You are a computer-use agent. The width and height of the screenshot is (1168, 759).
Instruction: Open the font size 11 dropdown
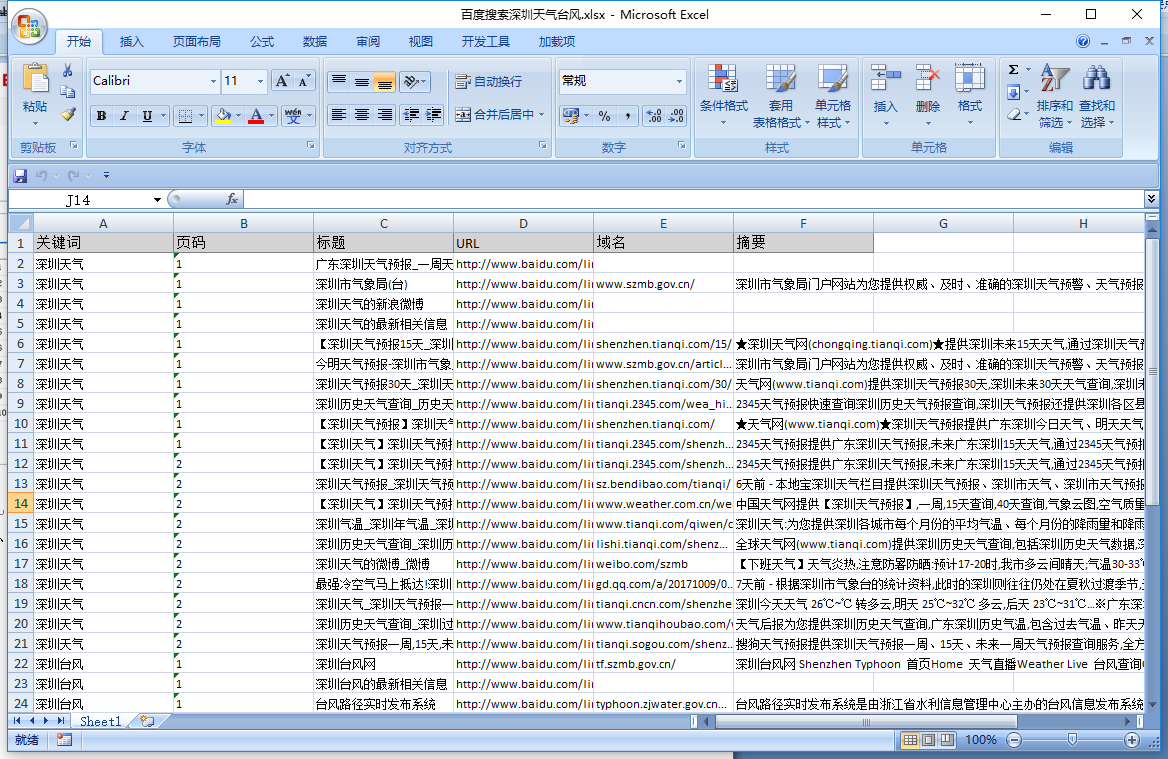(260, 81)
